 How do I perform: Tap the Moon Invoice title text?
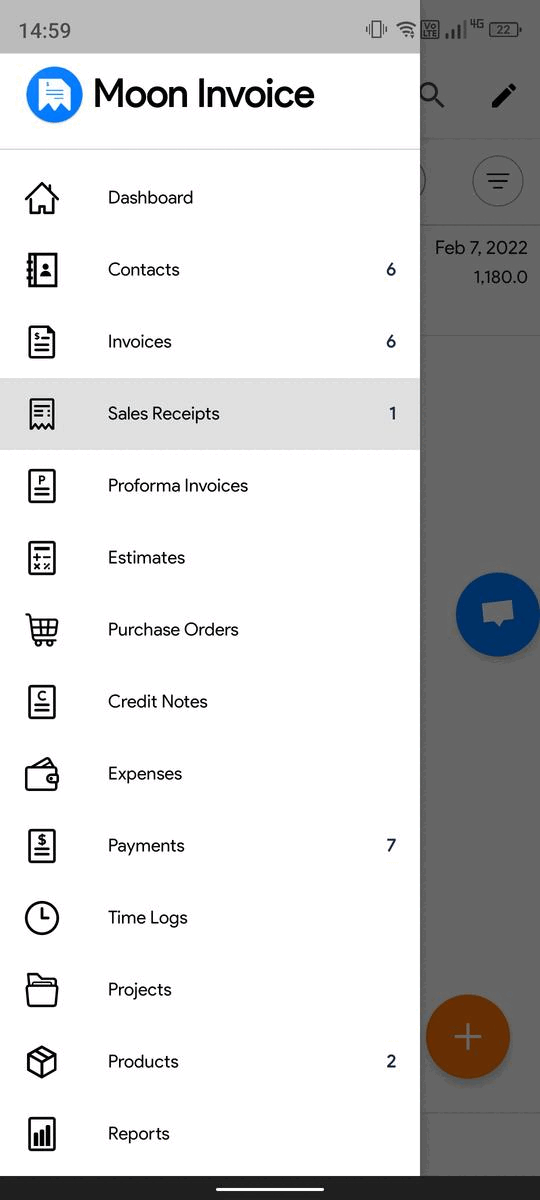coord(204,94)
